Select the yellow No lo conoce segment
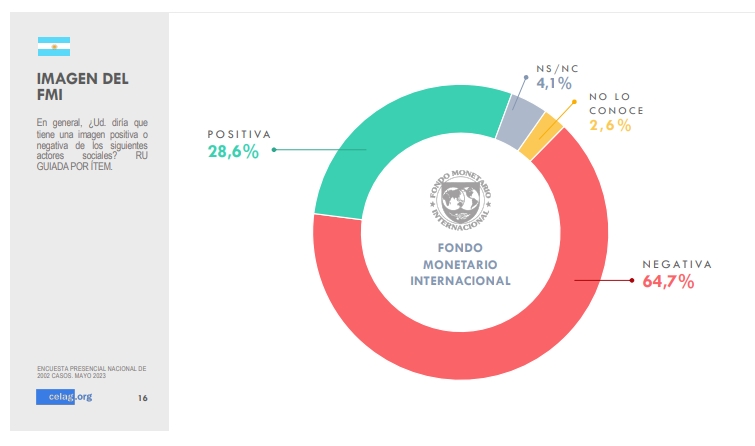Screen dimensions: 755x446 pyautogui.click(x=547, y=134)
